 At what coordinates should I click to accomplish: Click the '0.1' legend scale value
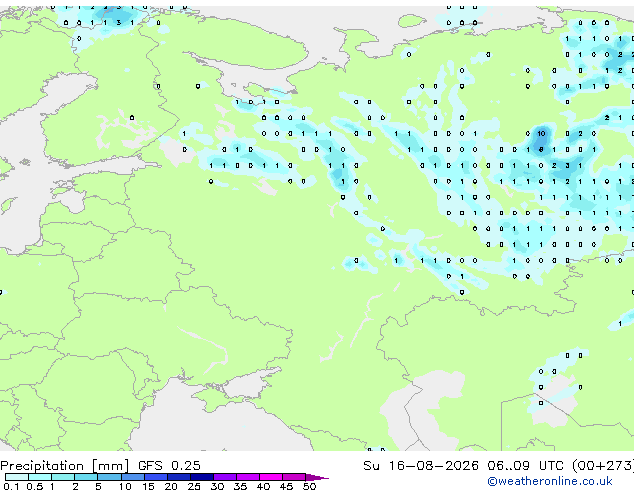click(x=11, y=486)
